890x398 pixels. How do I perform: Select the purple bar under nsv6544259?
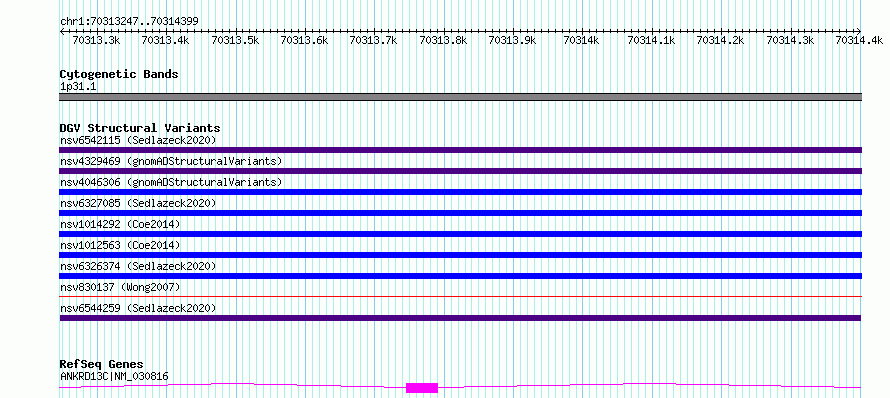tap(460, 318)
